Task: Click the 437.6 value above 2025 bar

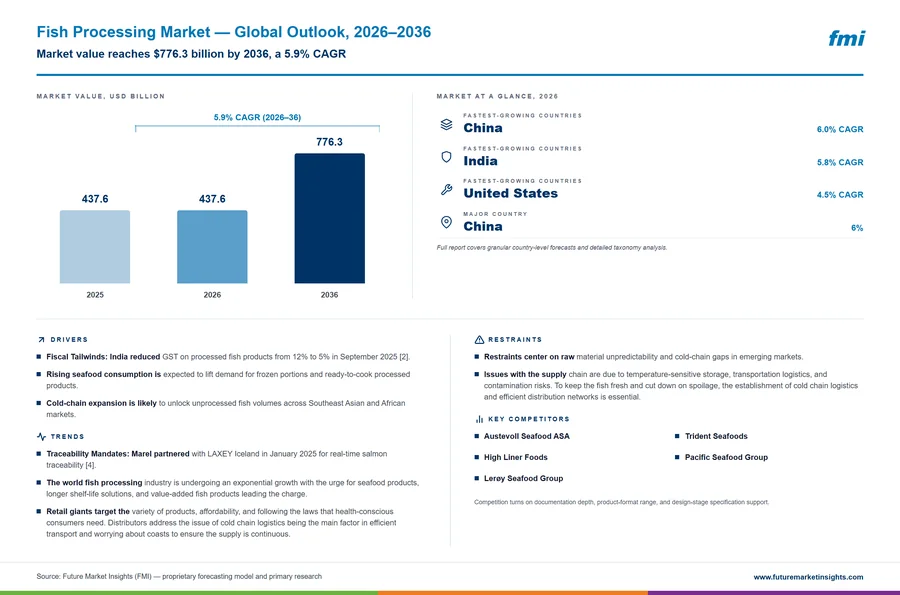Action: [95, 199]
